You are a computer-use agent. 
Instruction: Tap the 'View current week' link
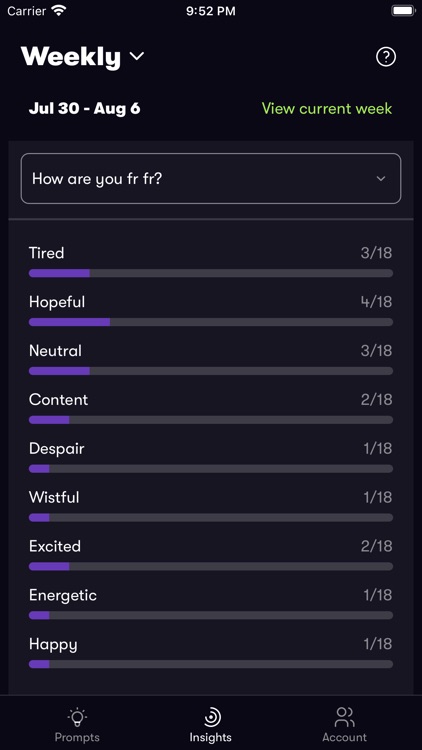[x=327, y=109]
